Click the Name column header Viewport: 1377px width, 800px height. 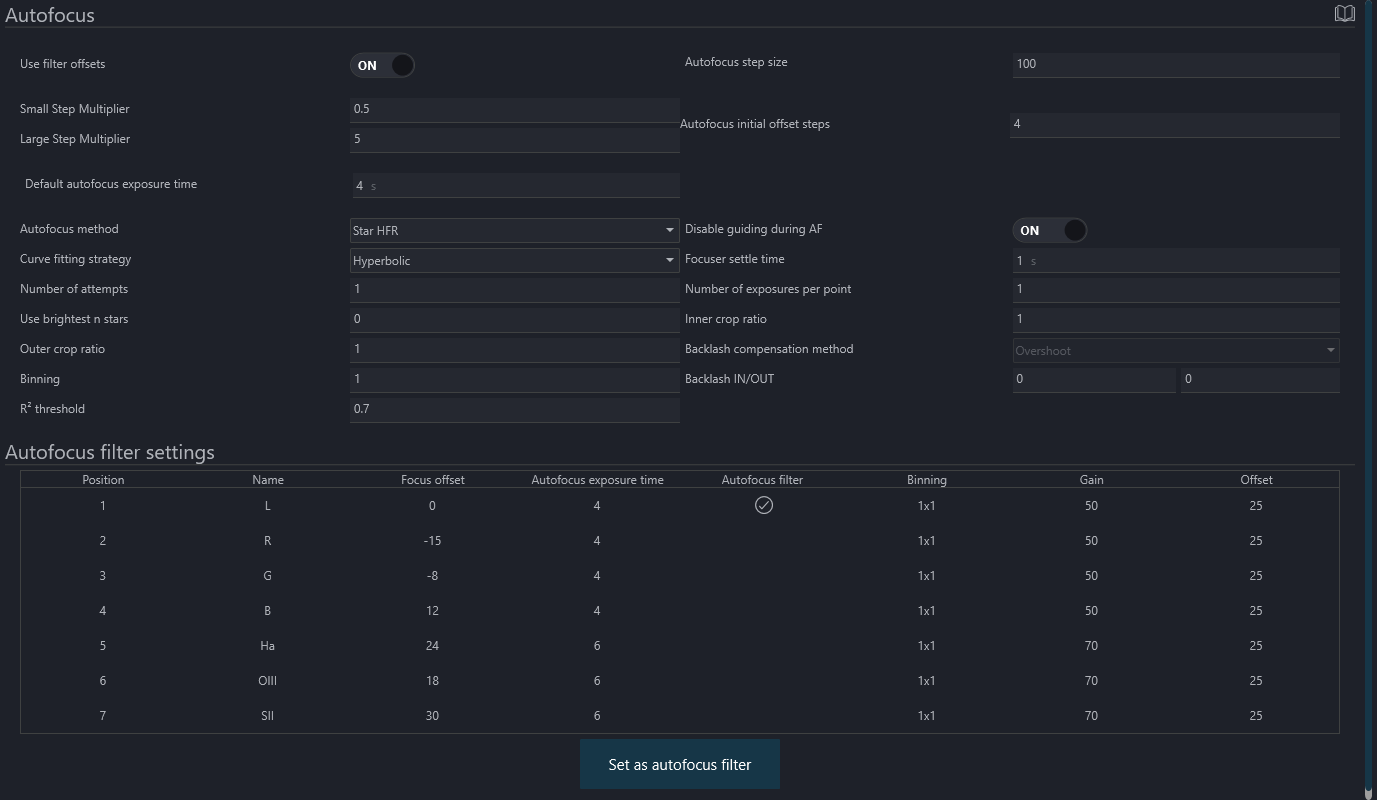tap(268, 480)
